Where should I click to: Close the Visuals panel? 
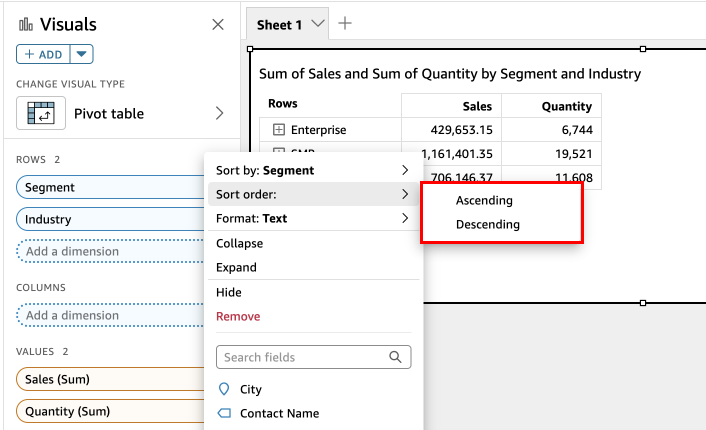[x=218, y=25]
